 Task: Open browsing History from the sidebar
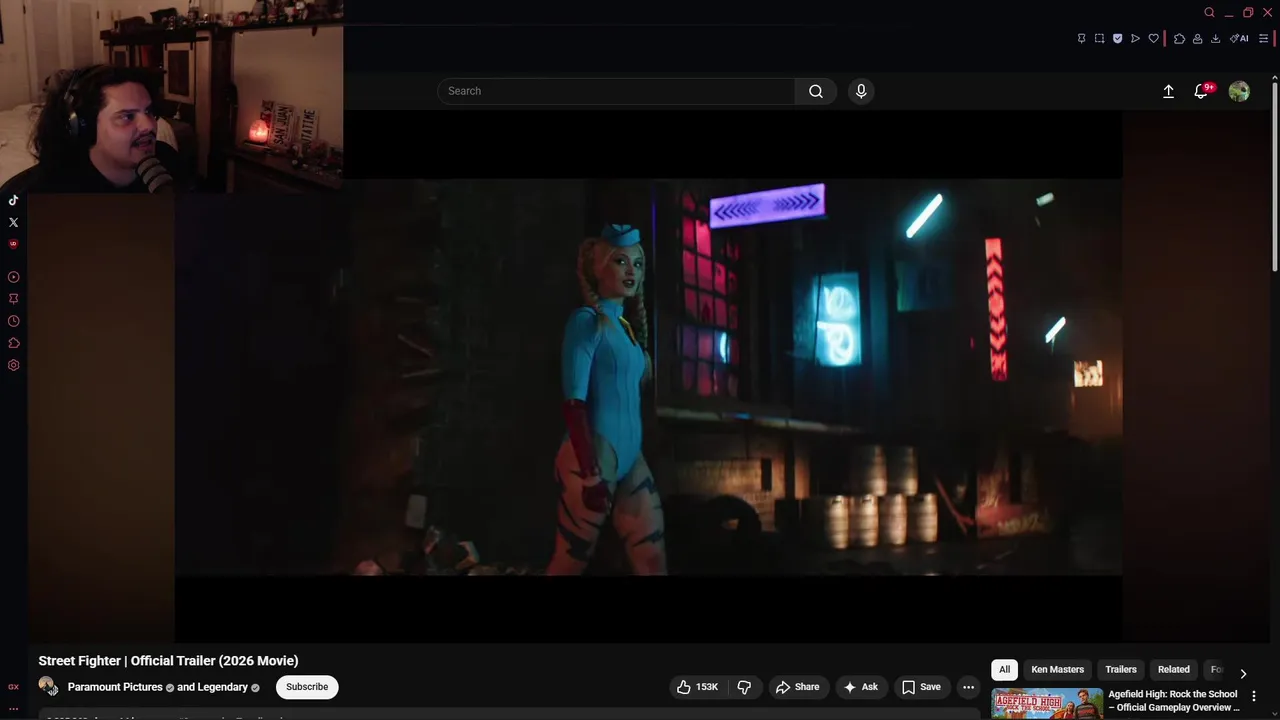point(13,321)
